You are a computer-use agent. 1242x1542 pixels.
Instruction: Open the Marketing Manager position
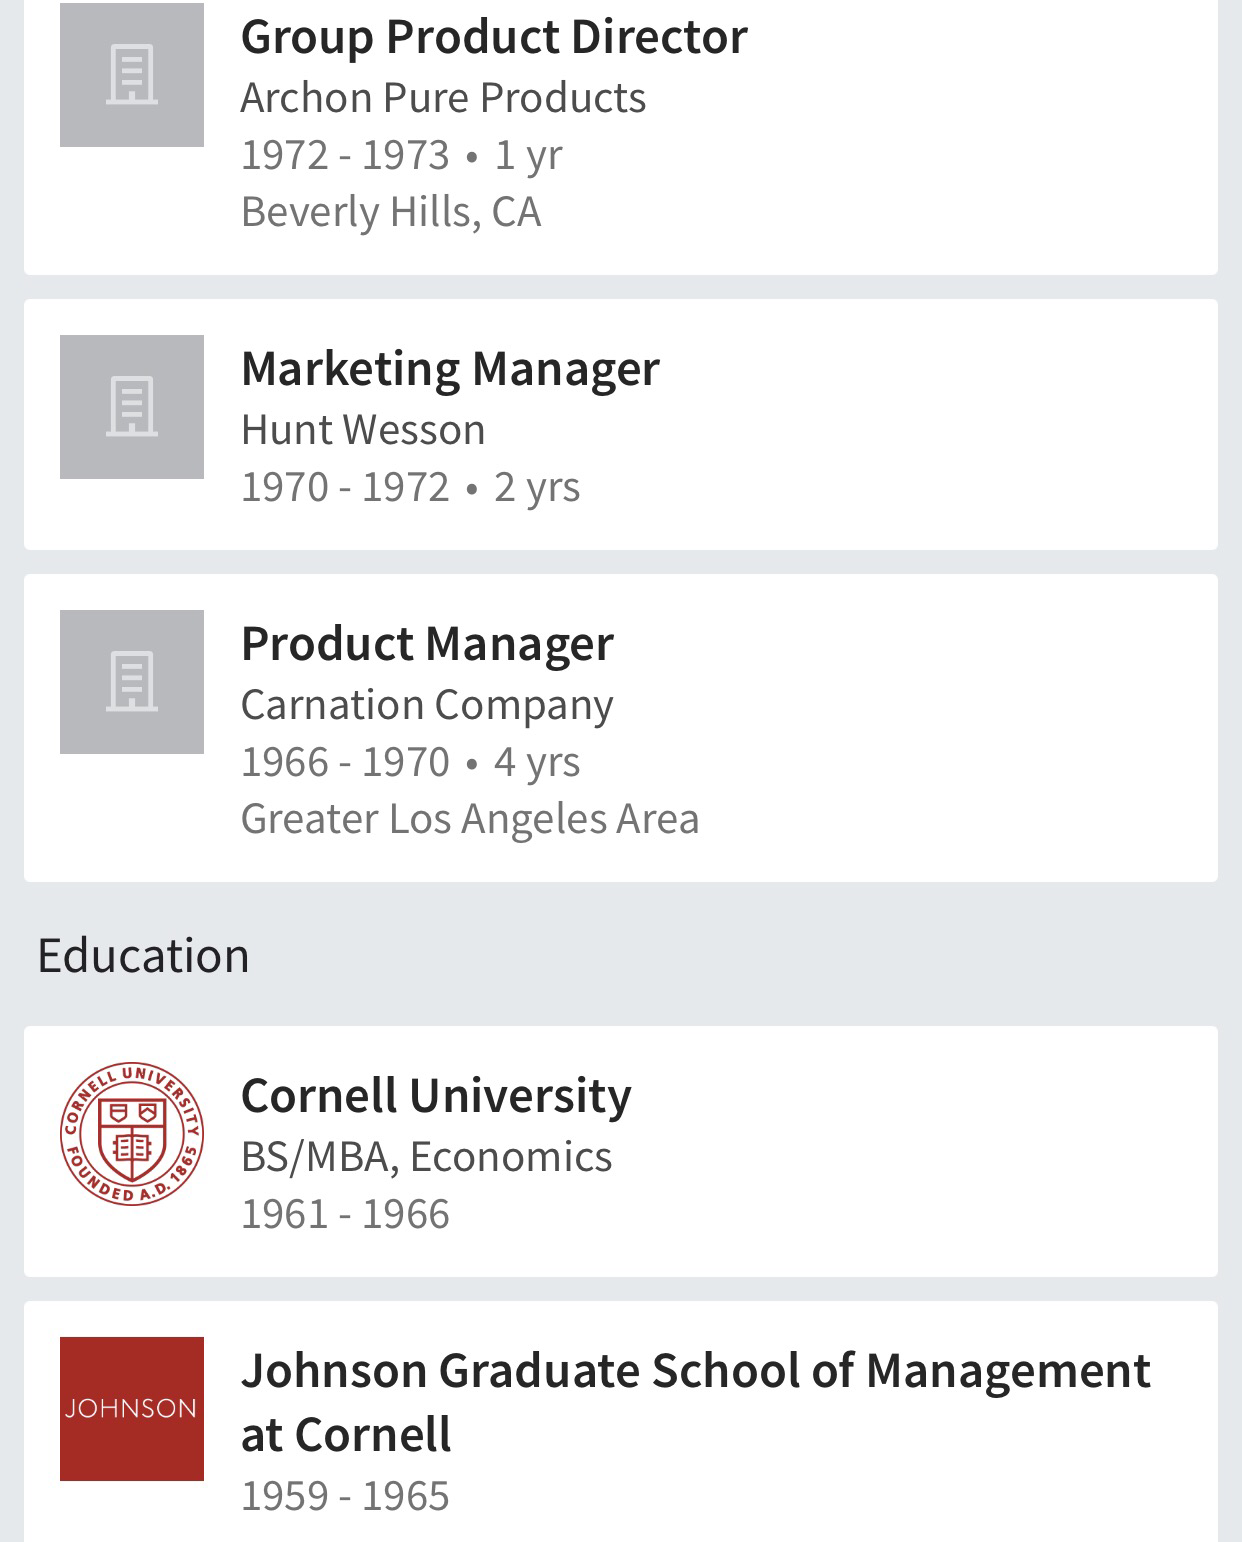[x=450, y=368]
